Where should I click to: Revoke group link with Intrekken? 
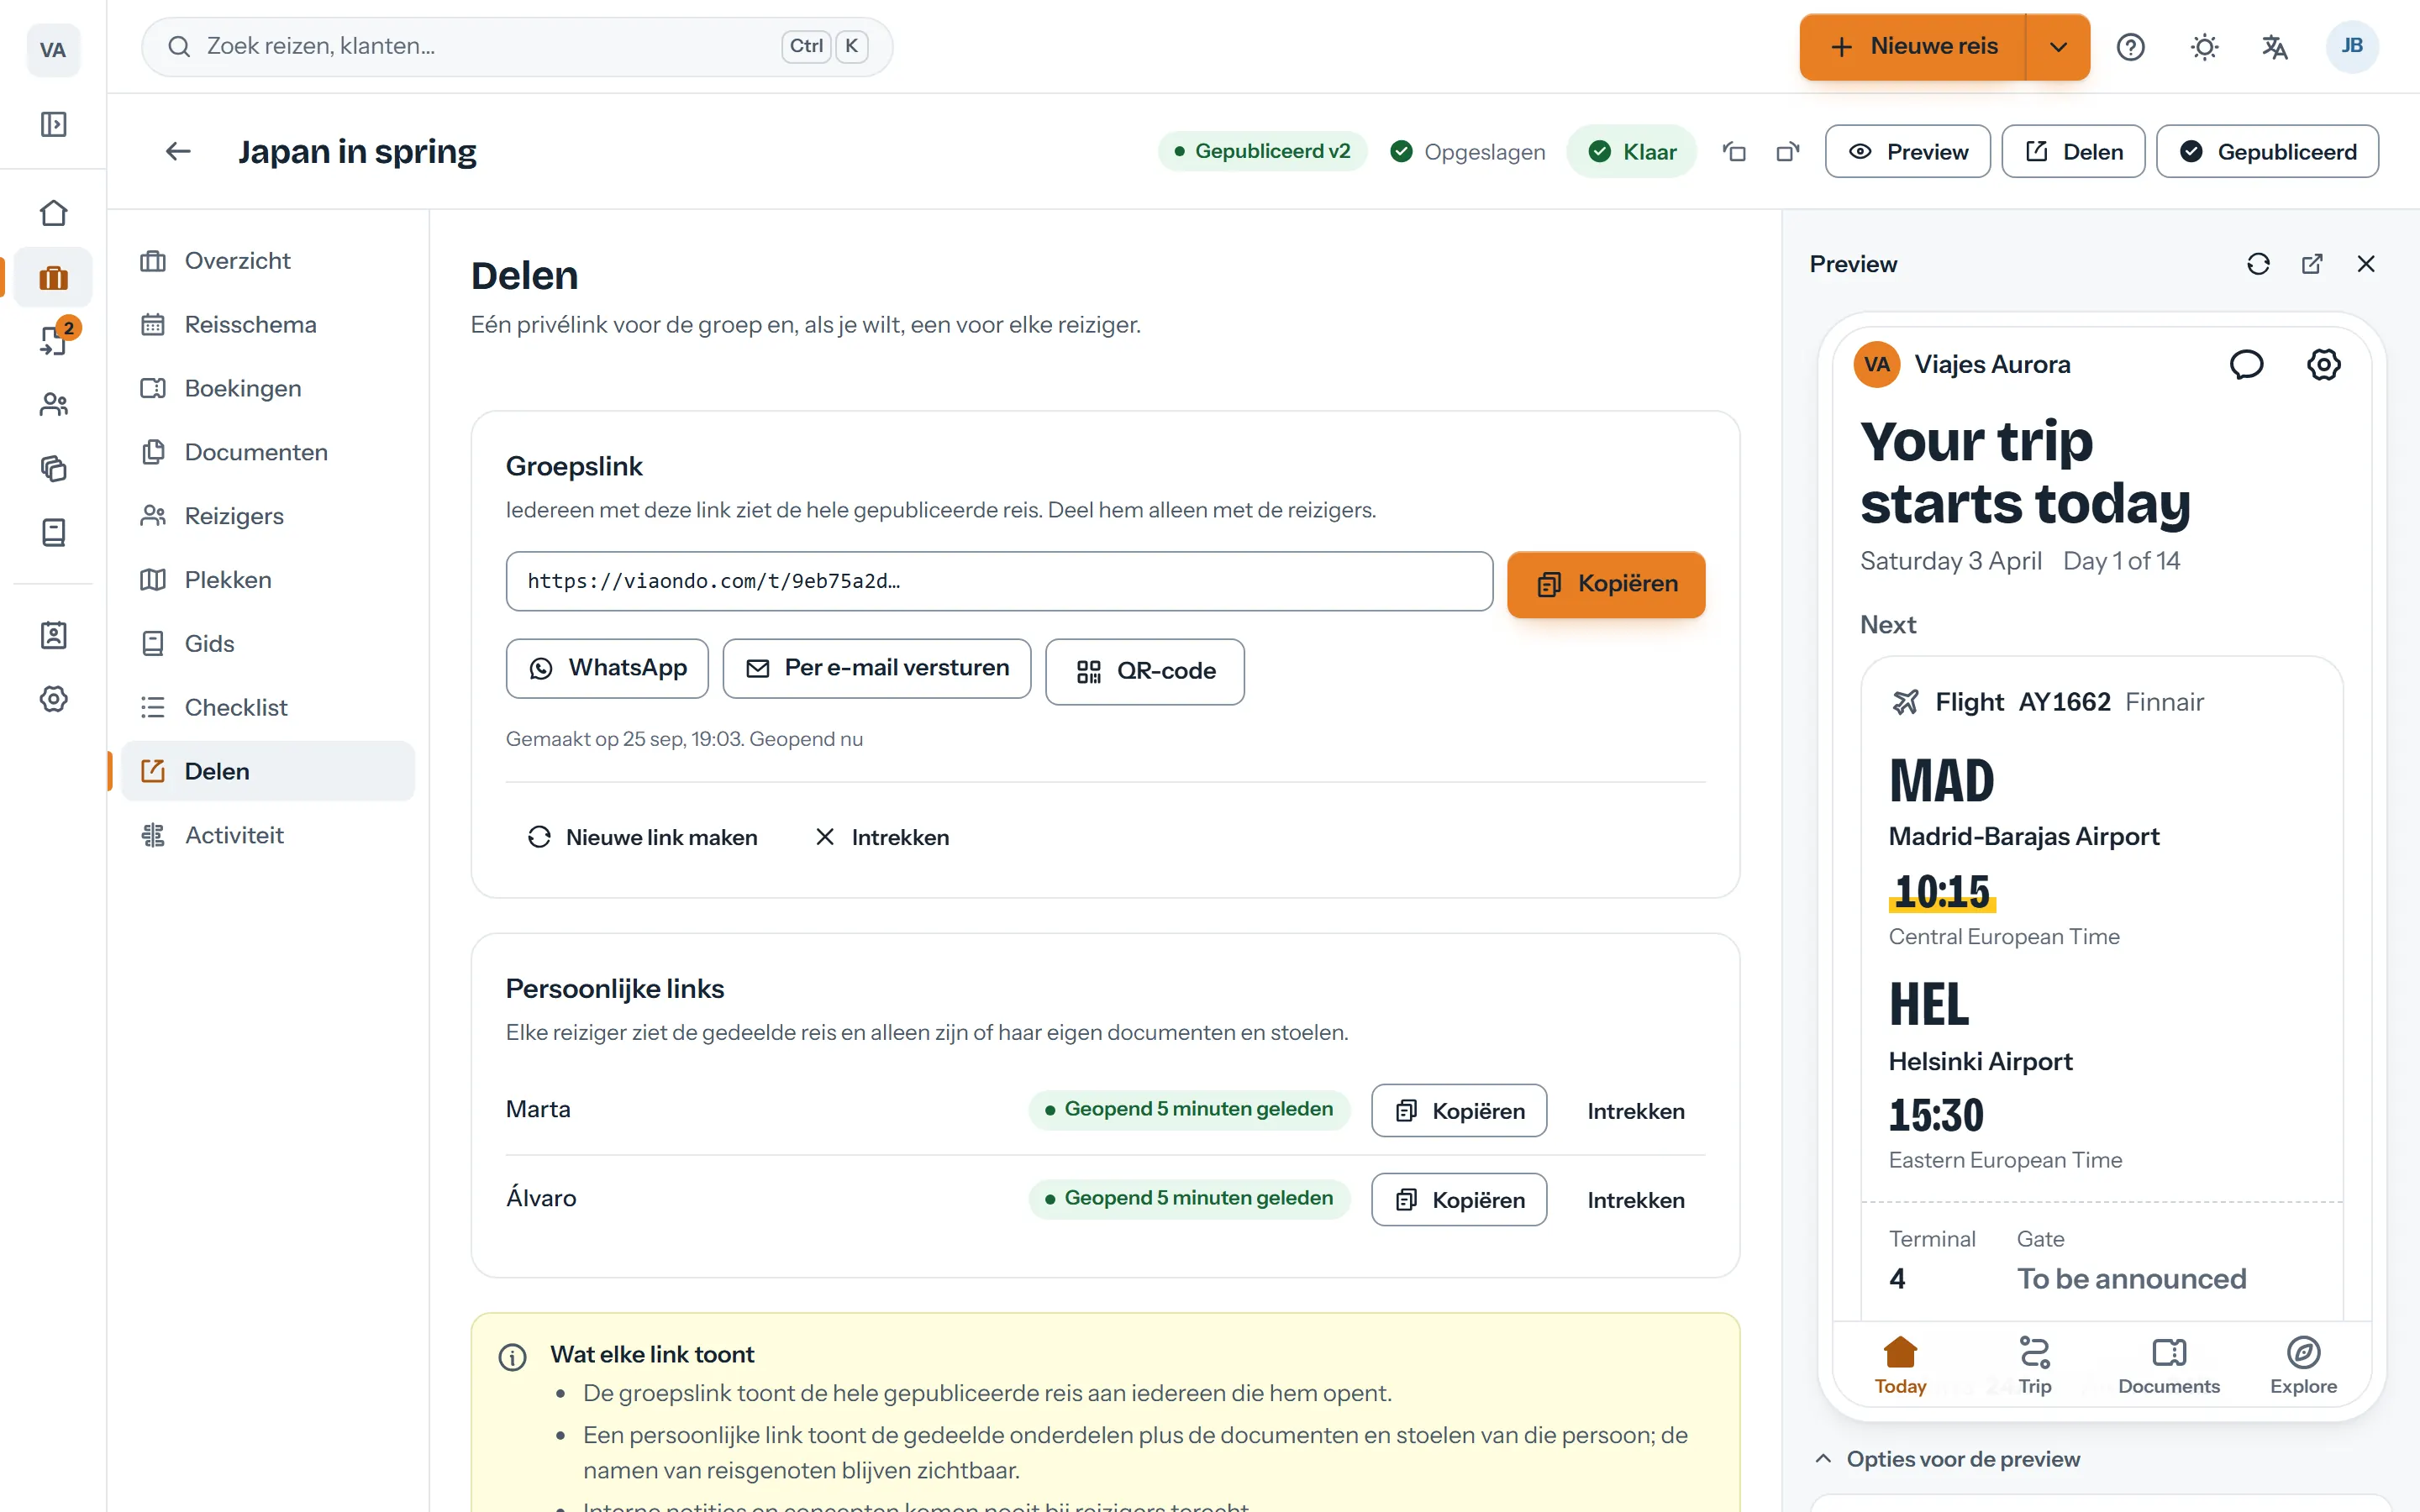(x=882, y=837)
